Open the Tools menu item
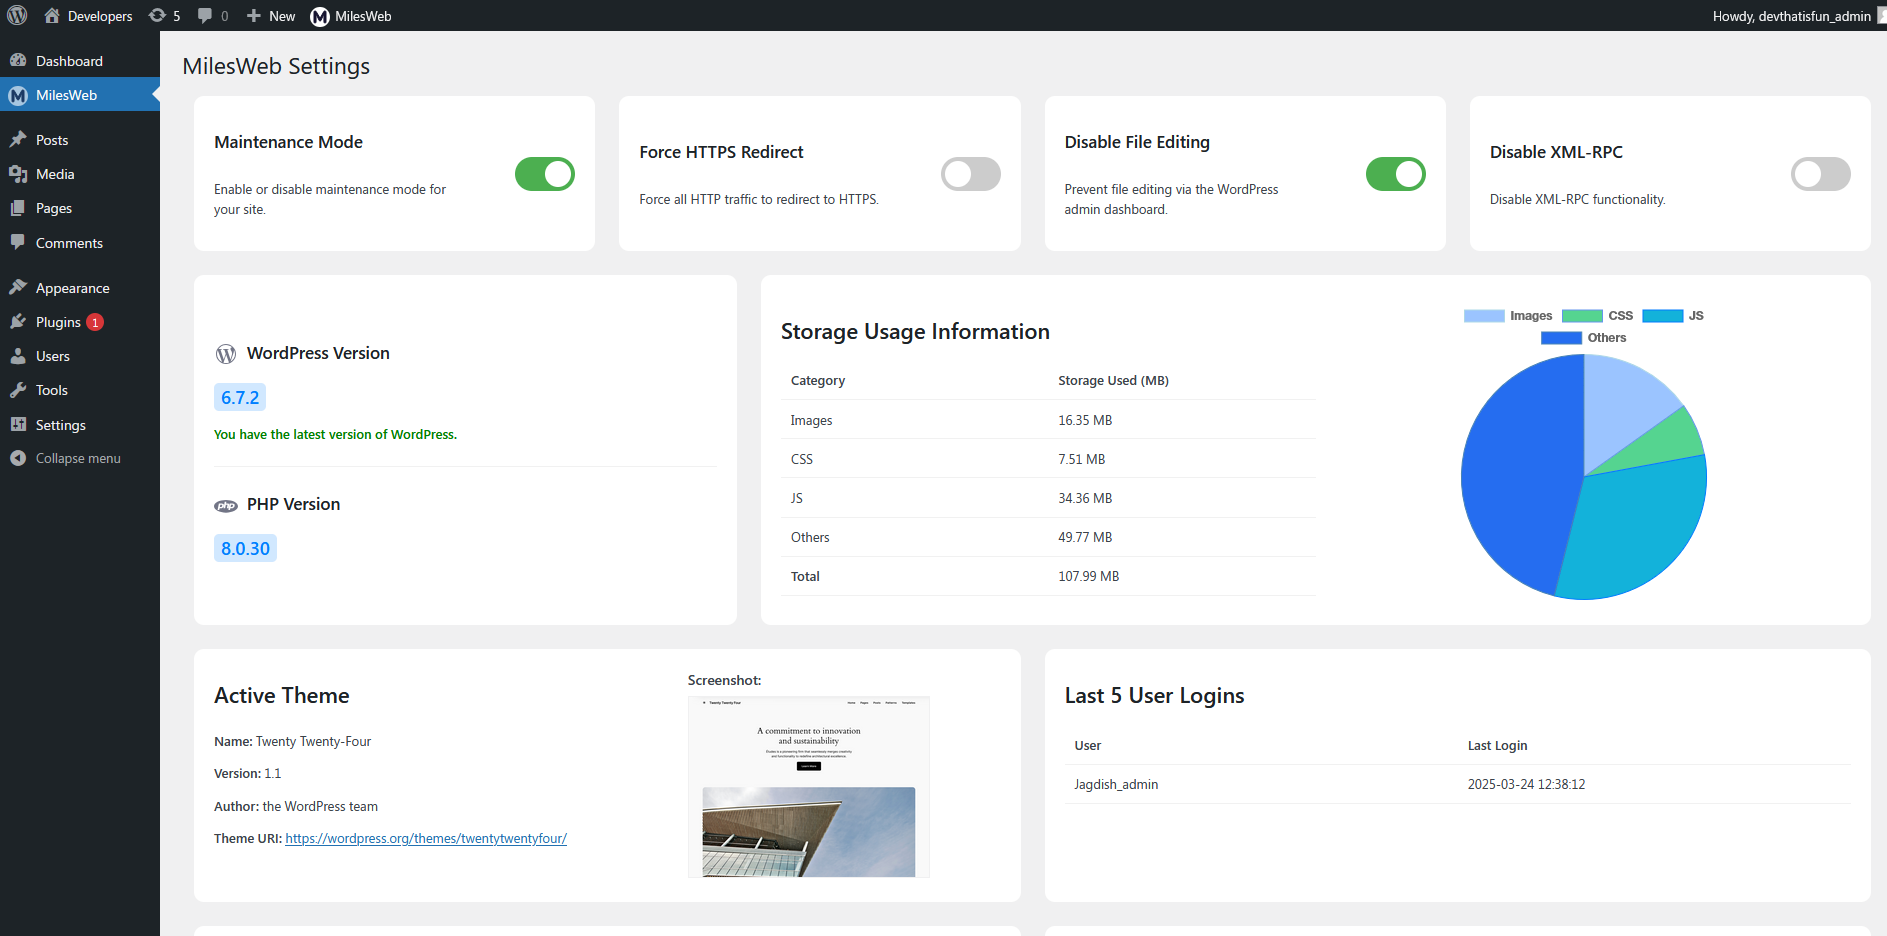This screenshot has width=1887, height=936. [x=80, y=390]
